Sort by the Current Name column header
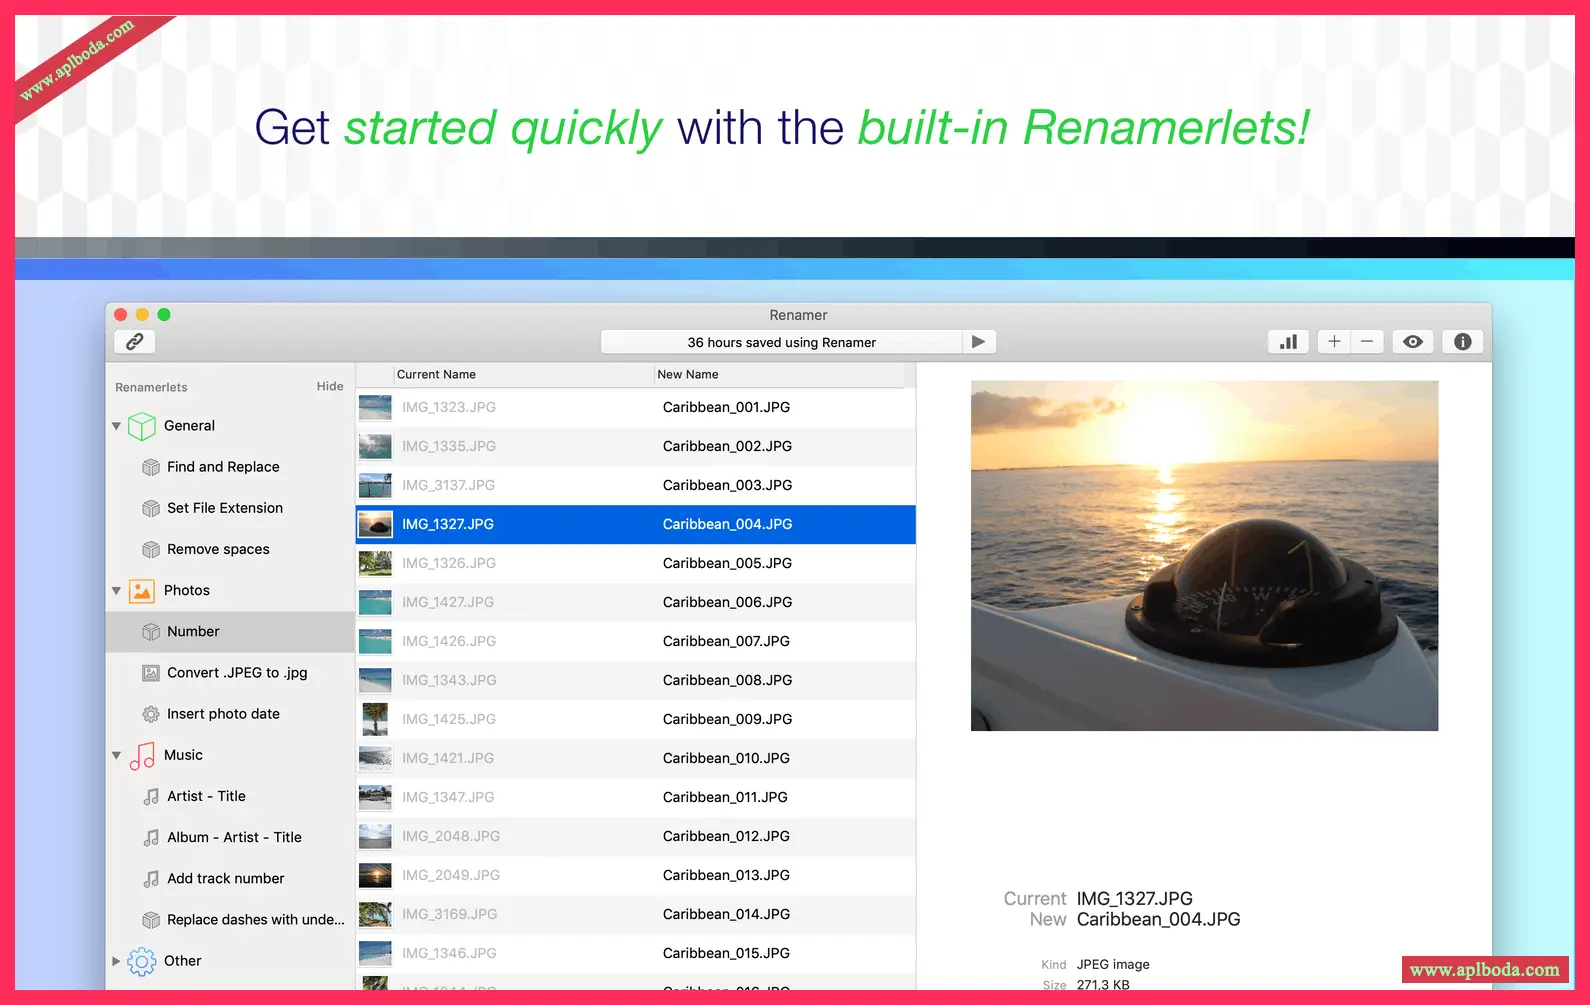 pos(524,375)
